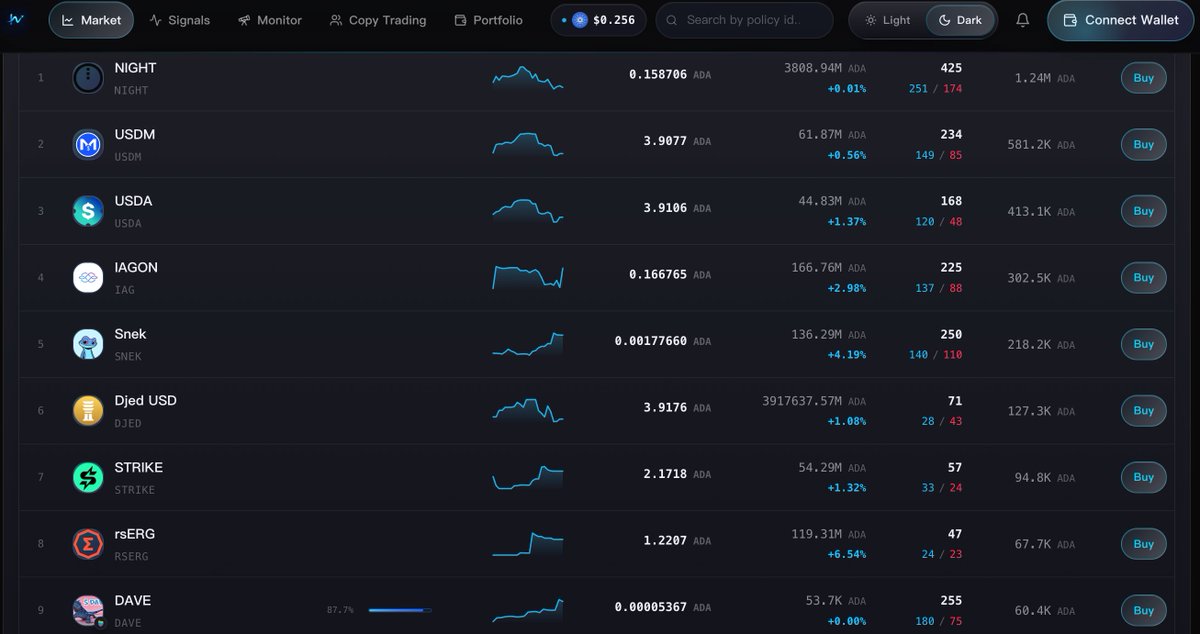Click the rsERG token icon

[88, 544]
